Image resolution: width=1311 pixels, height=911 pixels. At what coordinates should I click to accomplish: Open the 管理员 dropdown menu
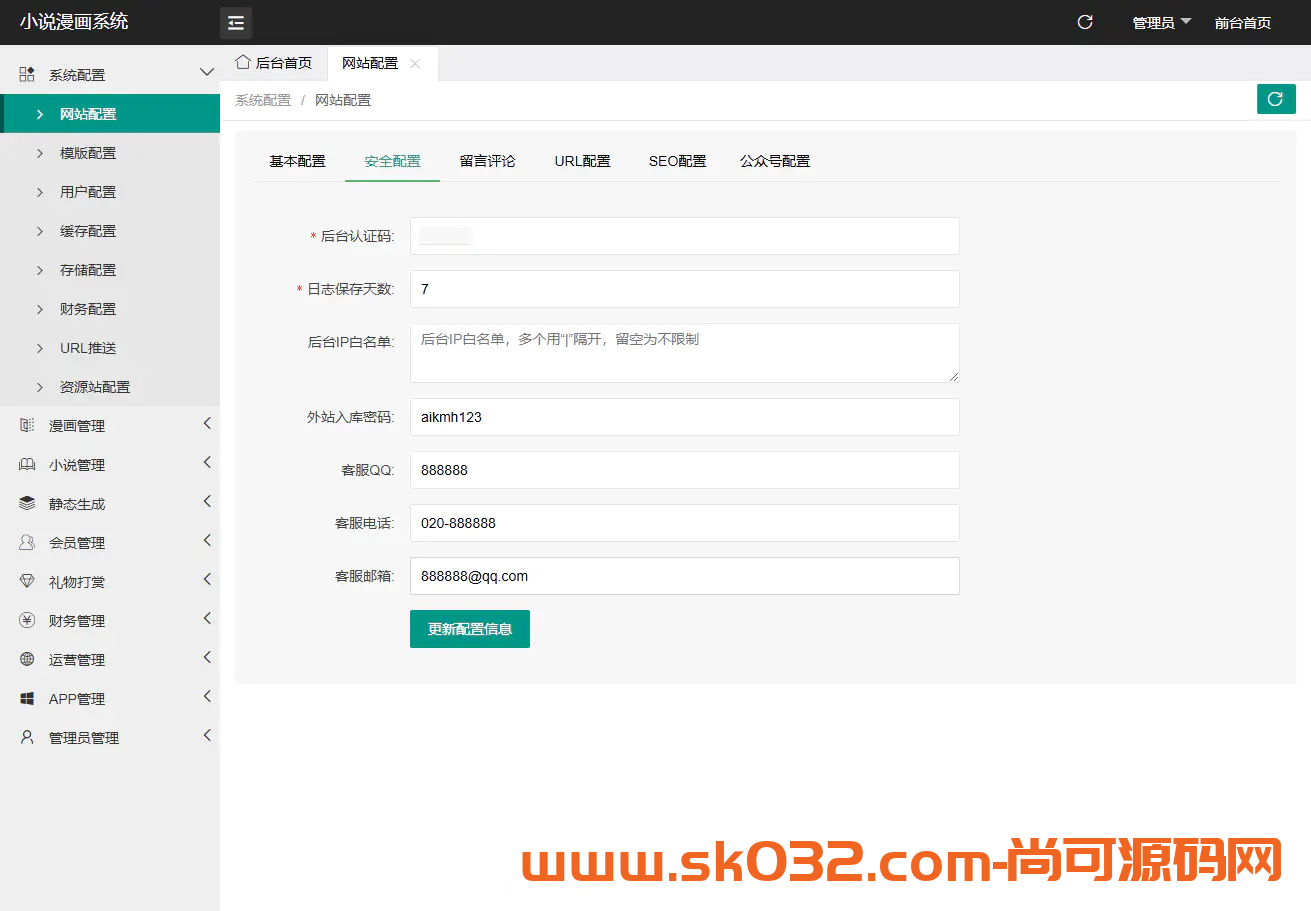point(1162,22)
